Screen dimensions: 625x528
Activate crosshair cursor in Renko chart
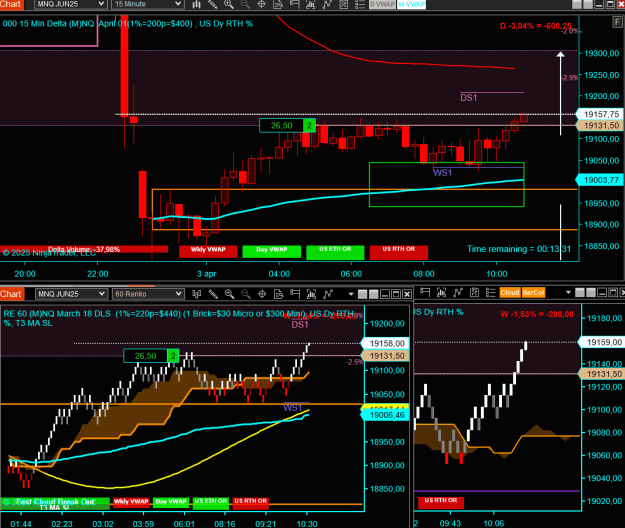(262, 294)
